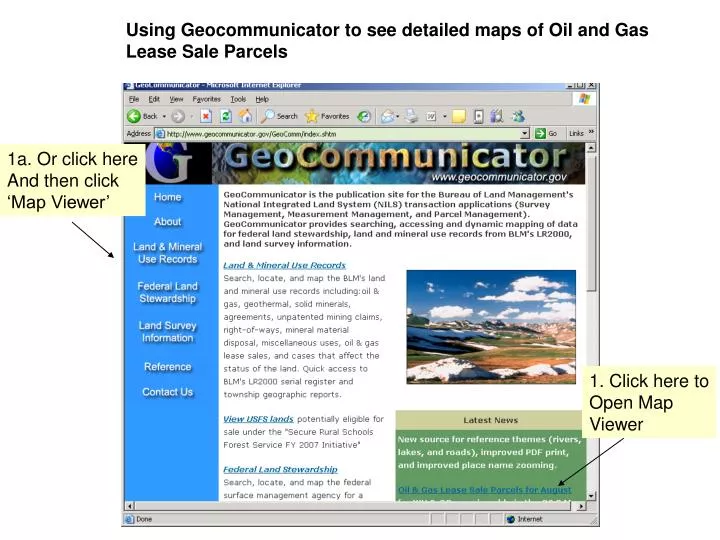The width and height of the screenshot is (720, 540).
Task: Open Home in the sidebar
Action: point(168,197)
